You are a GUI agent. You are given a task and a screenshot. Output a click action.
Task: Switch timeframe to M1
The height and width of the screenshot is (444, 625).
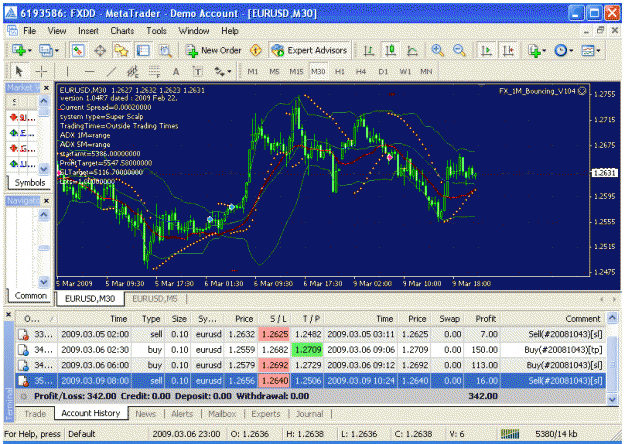pos(253,72)
